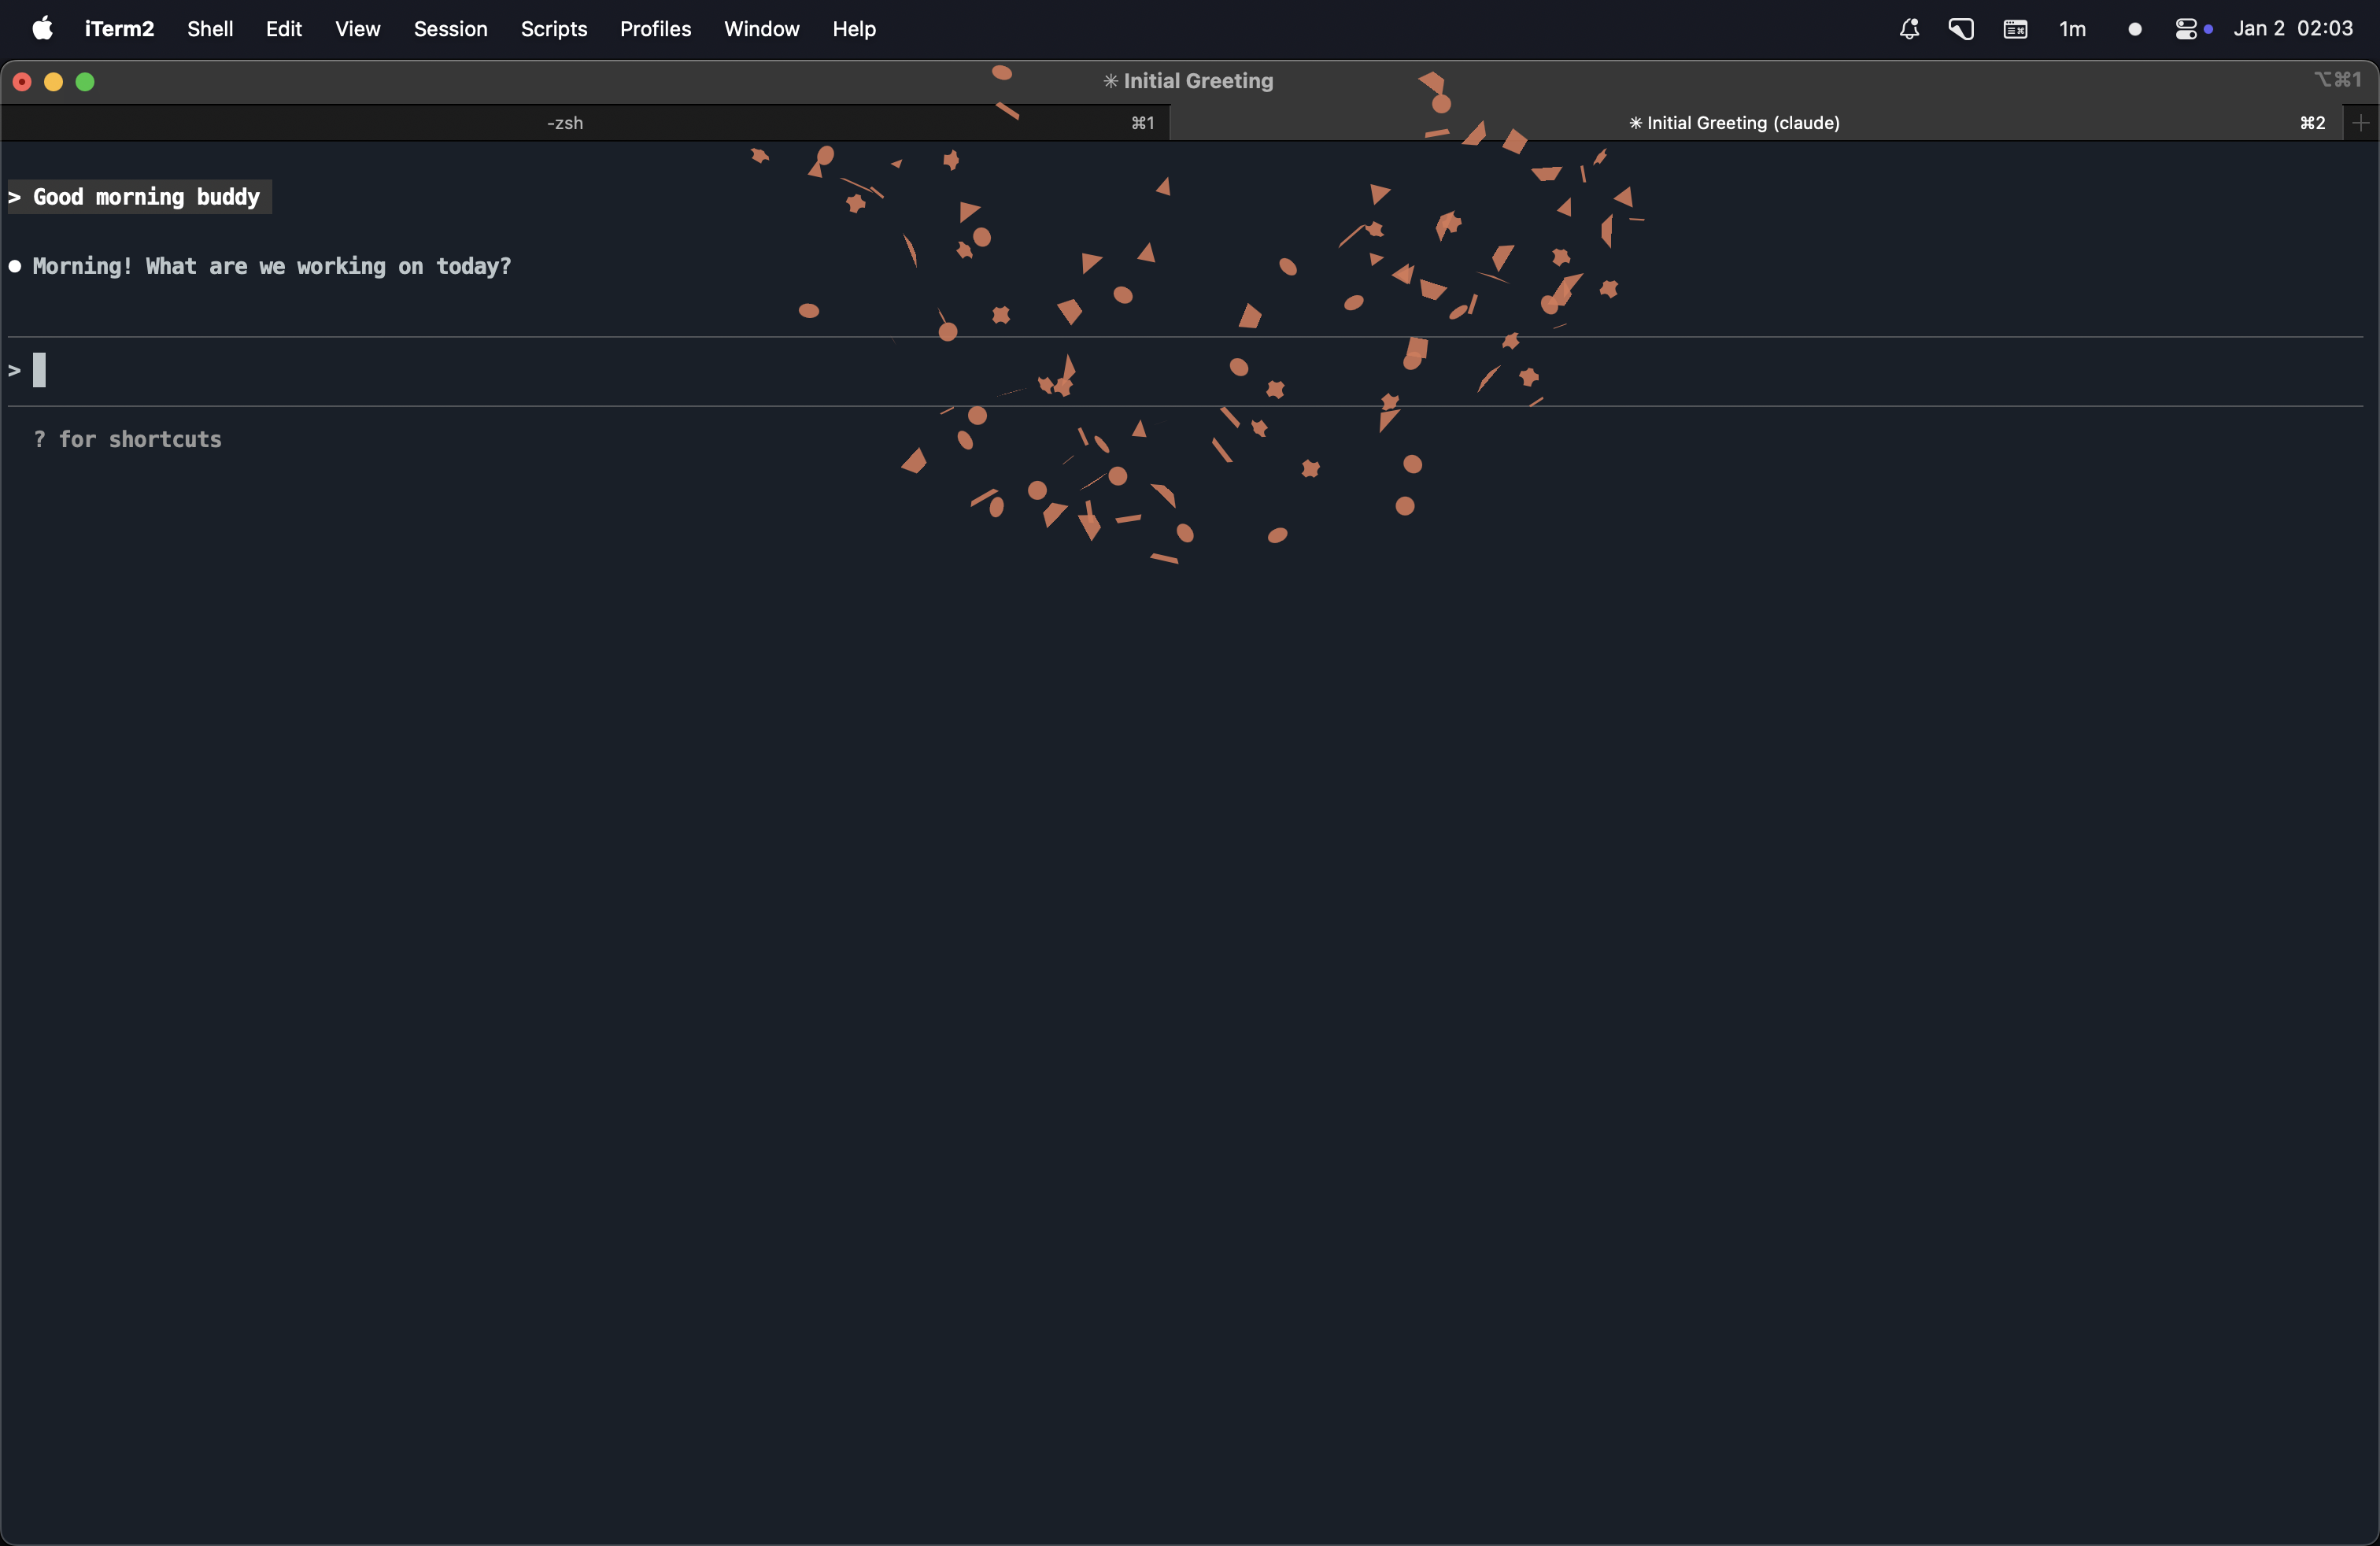Open a new tab with the plus icon
This screenshot has width=2380, height=1546.
[x=2360, y=123]
